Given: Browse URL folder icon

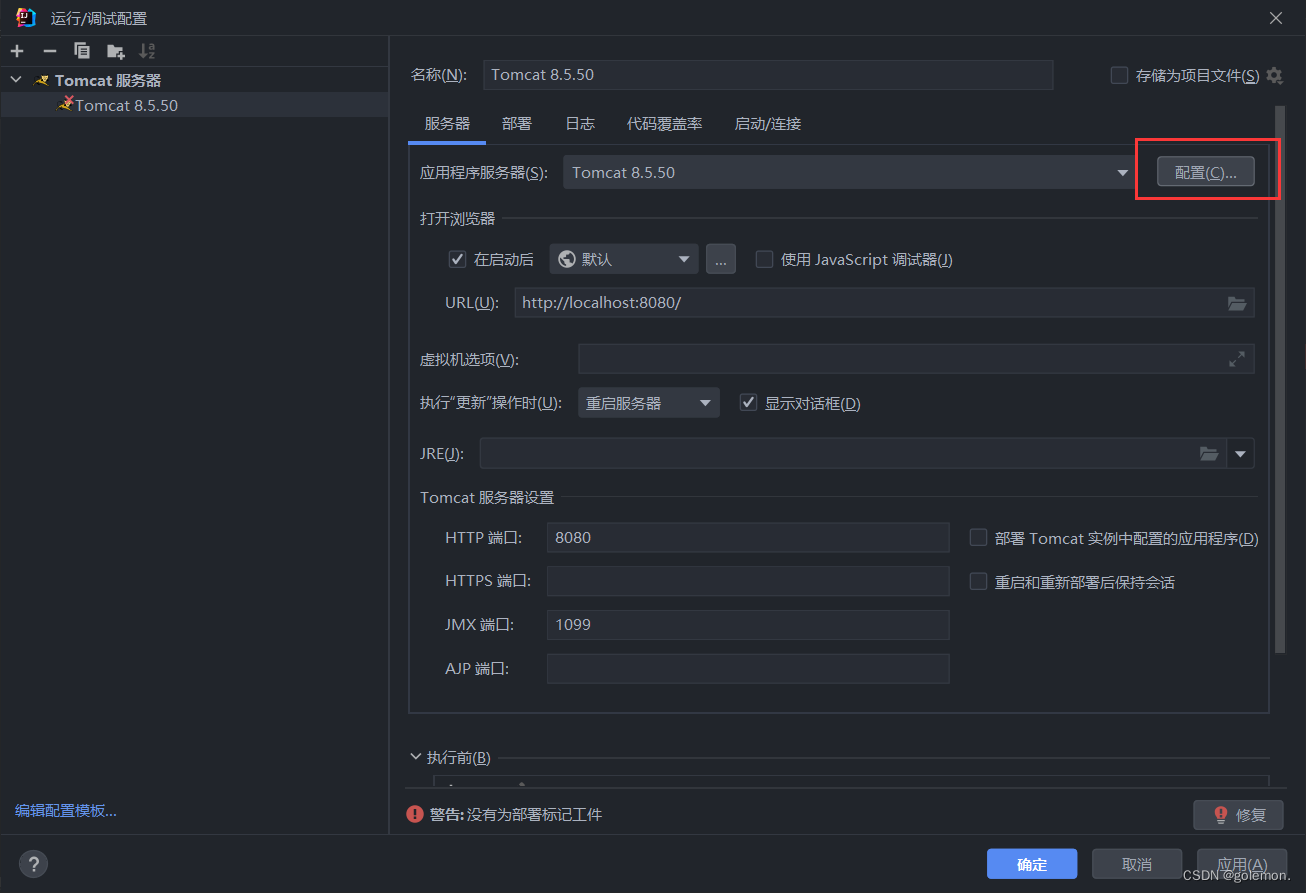Looking at the screenshot, I should [x=1237, y=303].
